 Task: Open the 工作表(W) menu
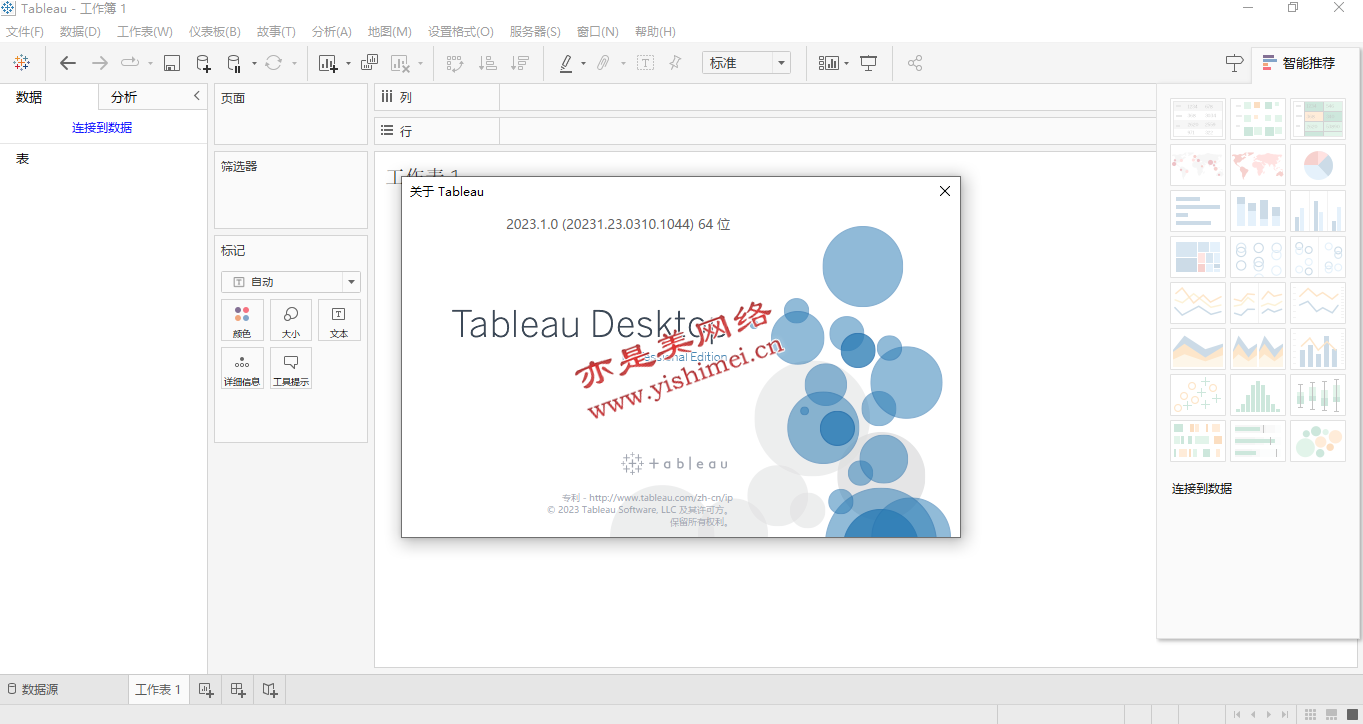(x=145, y=32)
